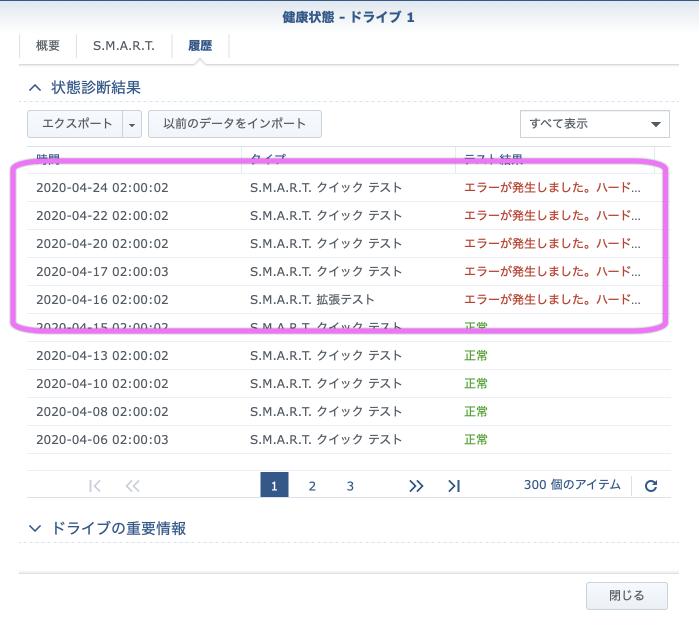Click the previous page icon
Image resolution: width=699 pixels, height=617 pixels.
[x=132, y=486]
